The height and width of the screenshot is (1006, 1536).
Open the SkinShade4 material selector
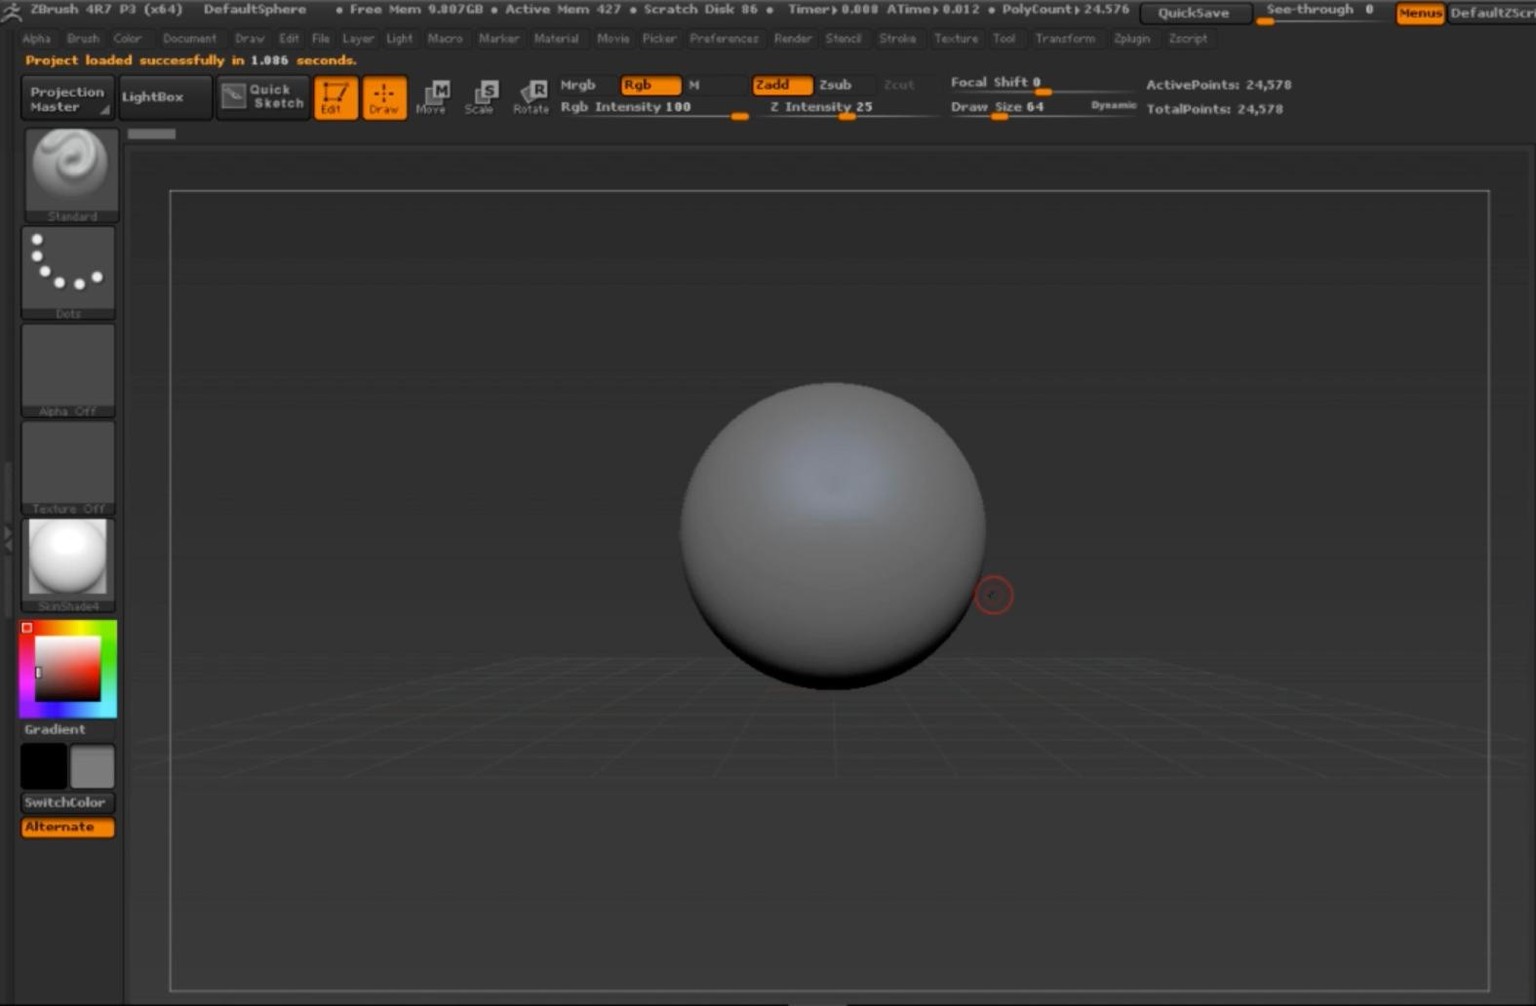[68, 565]
